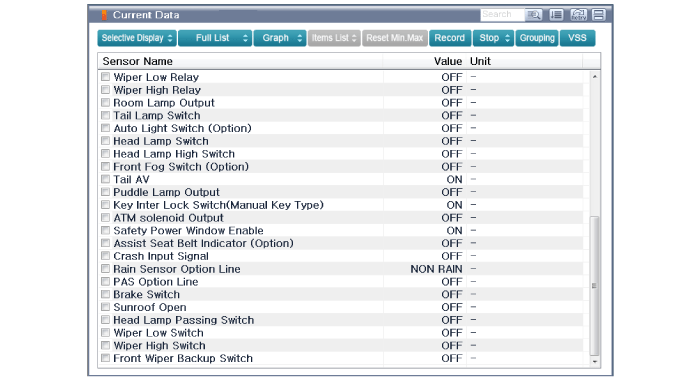
Task: Expand the Full List dropdown
Action: (215, 38)
